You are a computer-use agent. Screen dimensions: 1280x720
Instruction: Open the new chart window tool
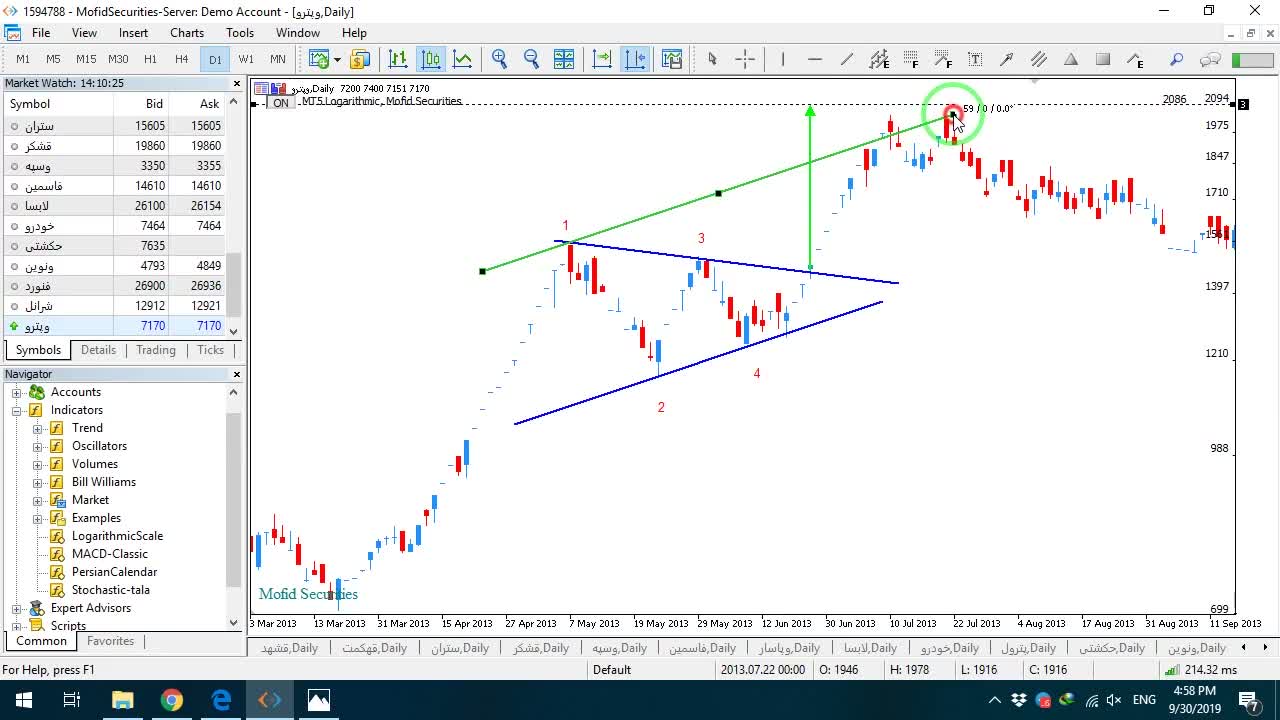[x=319, y=59]
